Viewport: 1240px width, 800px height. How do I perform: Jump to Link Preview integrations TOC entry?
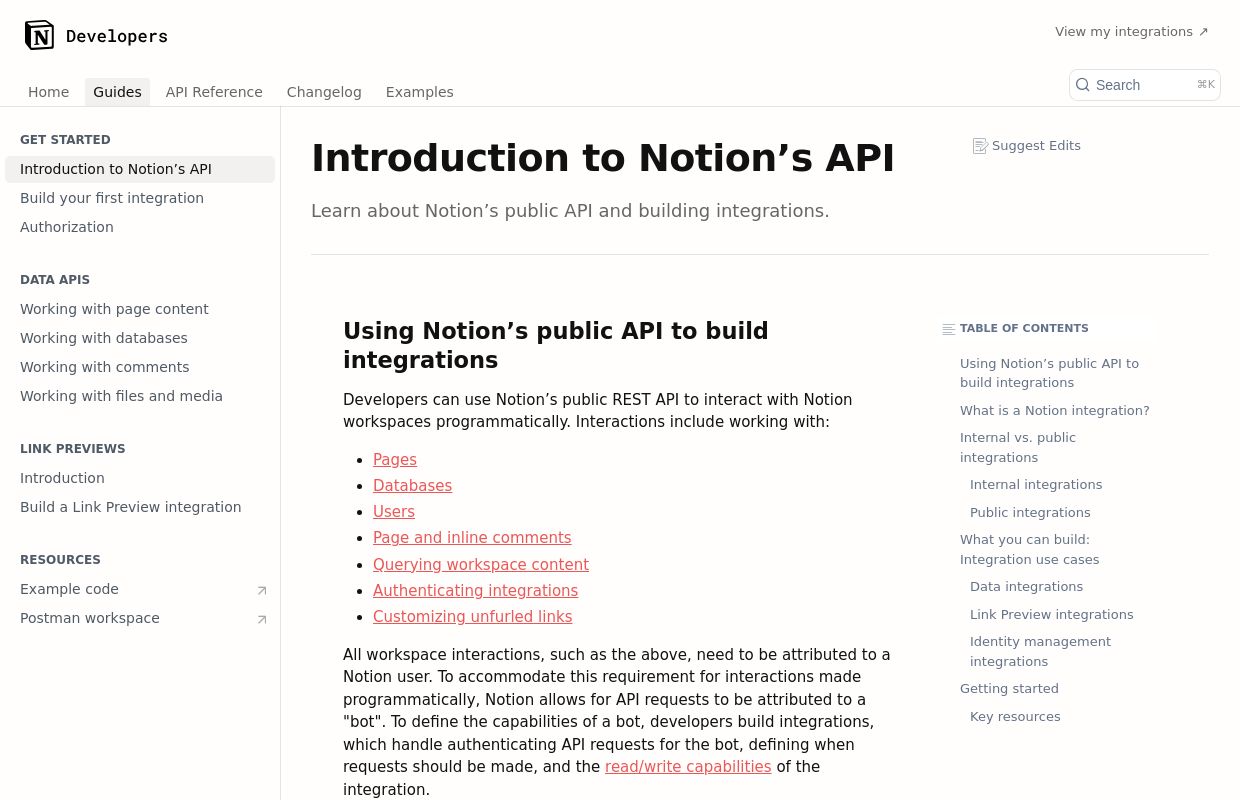(x=1052, y=615)
